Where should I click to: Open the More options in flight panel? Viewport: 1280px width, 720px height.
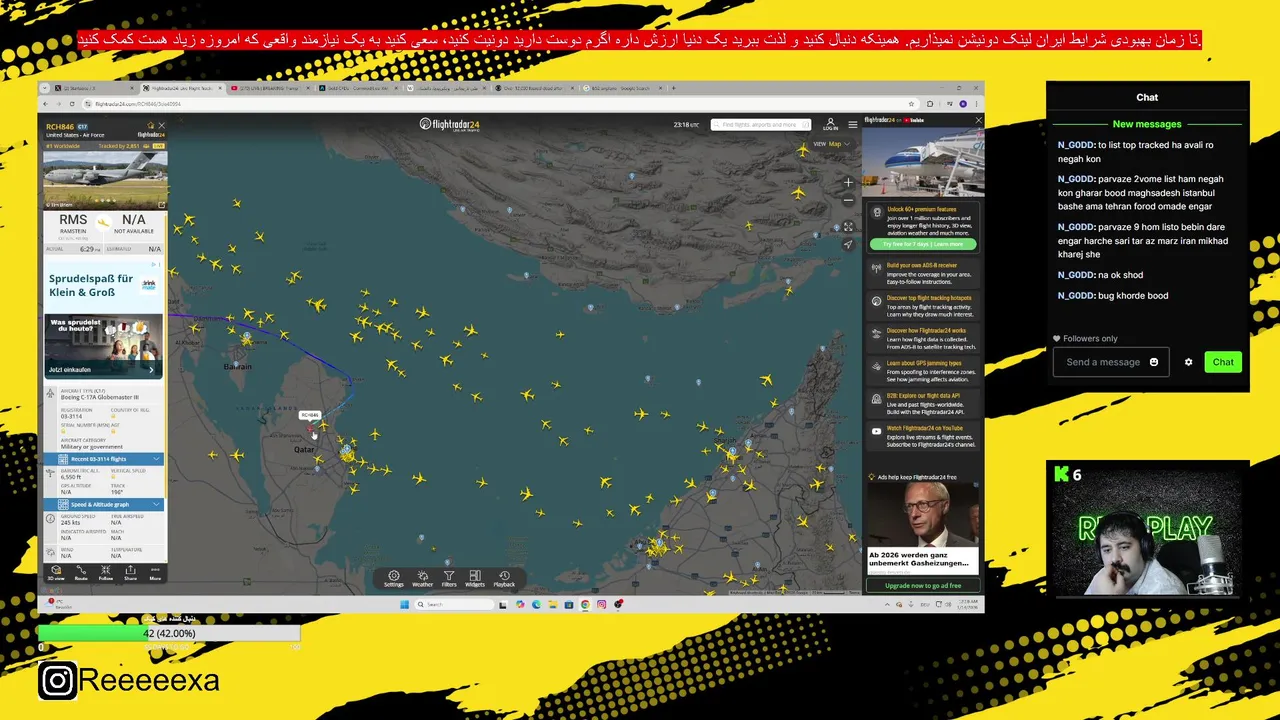coord(155,573)
